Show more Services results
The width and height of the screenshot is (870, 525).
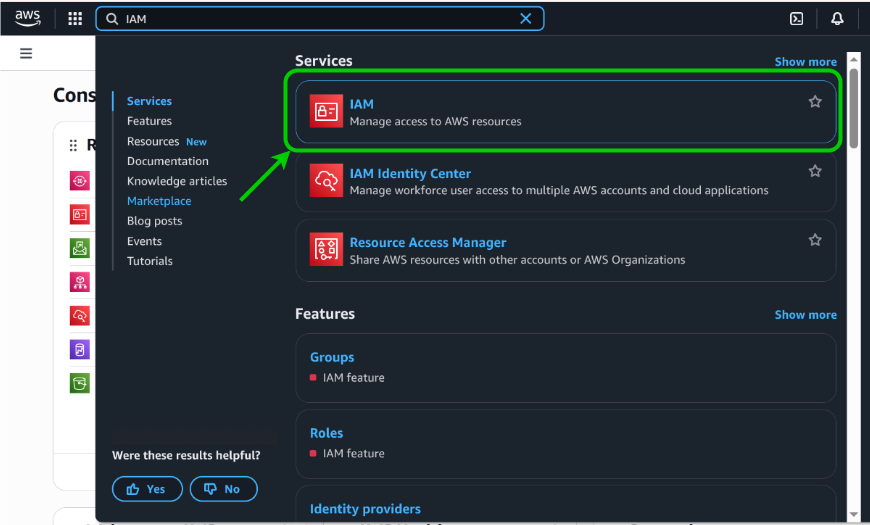pos(806,62)
